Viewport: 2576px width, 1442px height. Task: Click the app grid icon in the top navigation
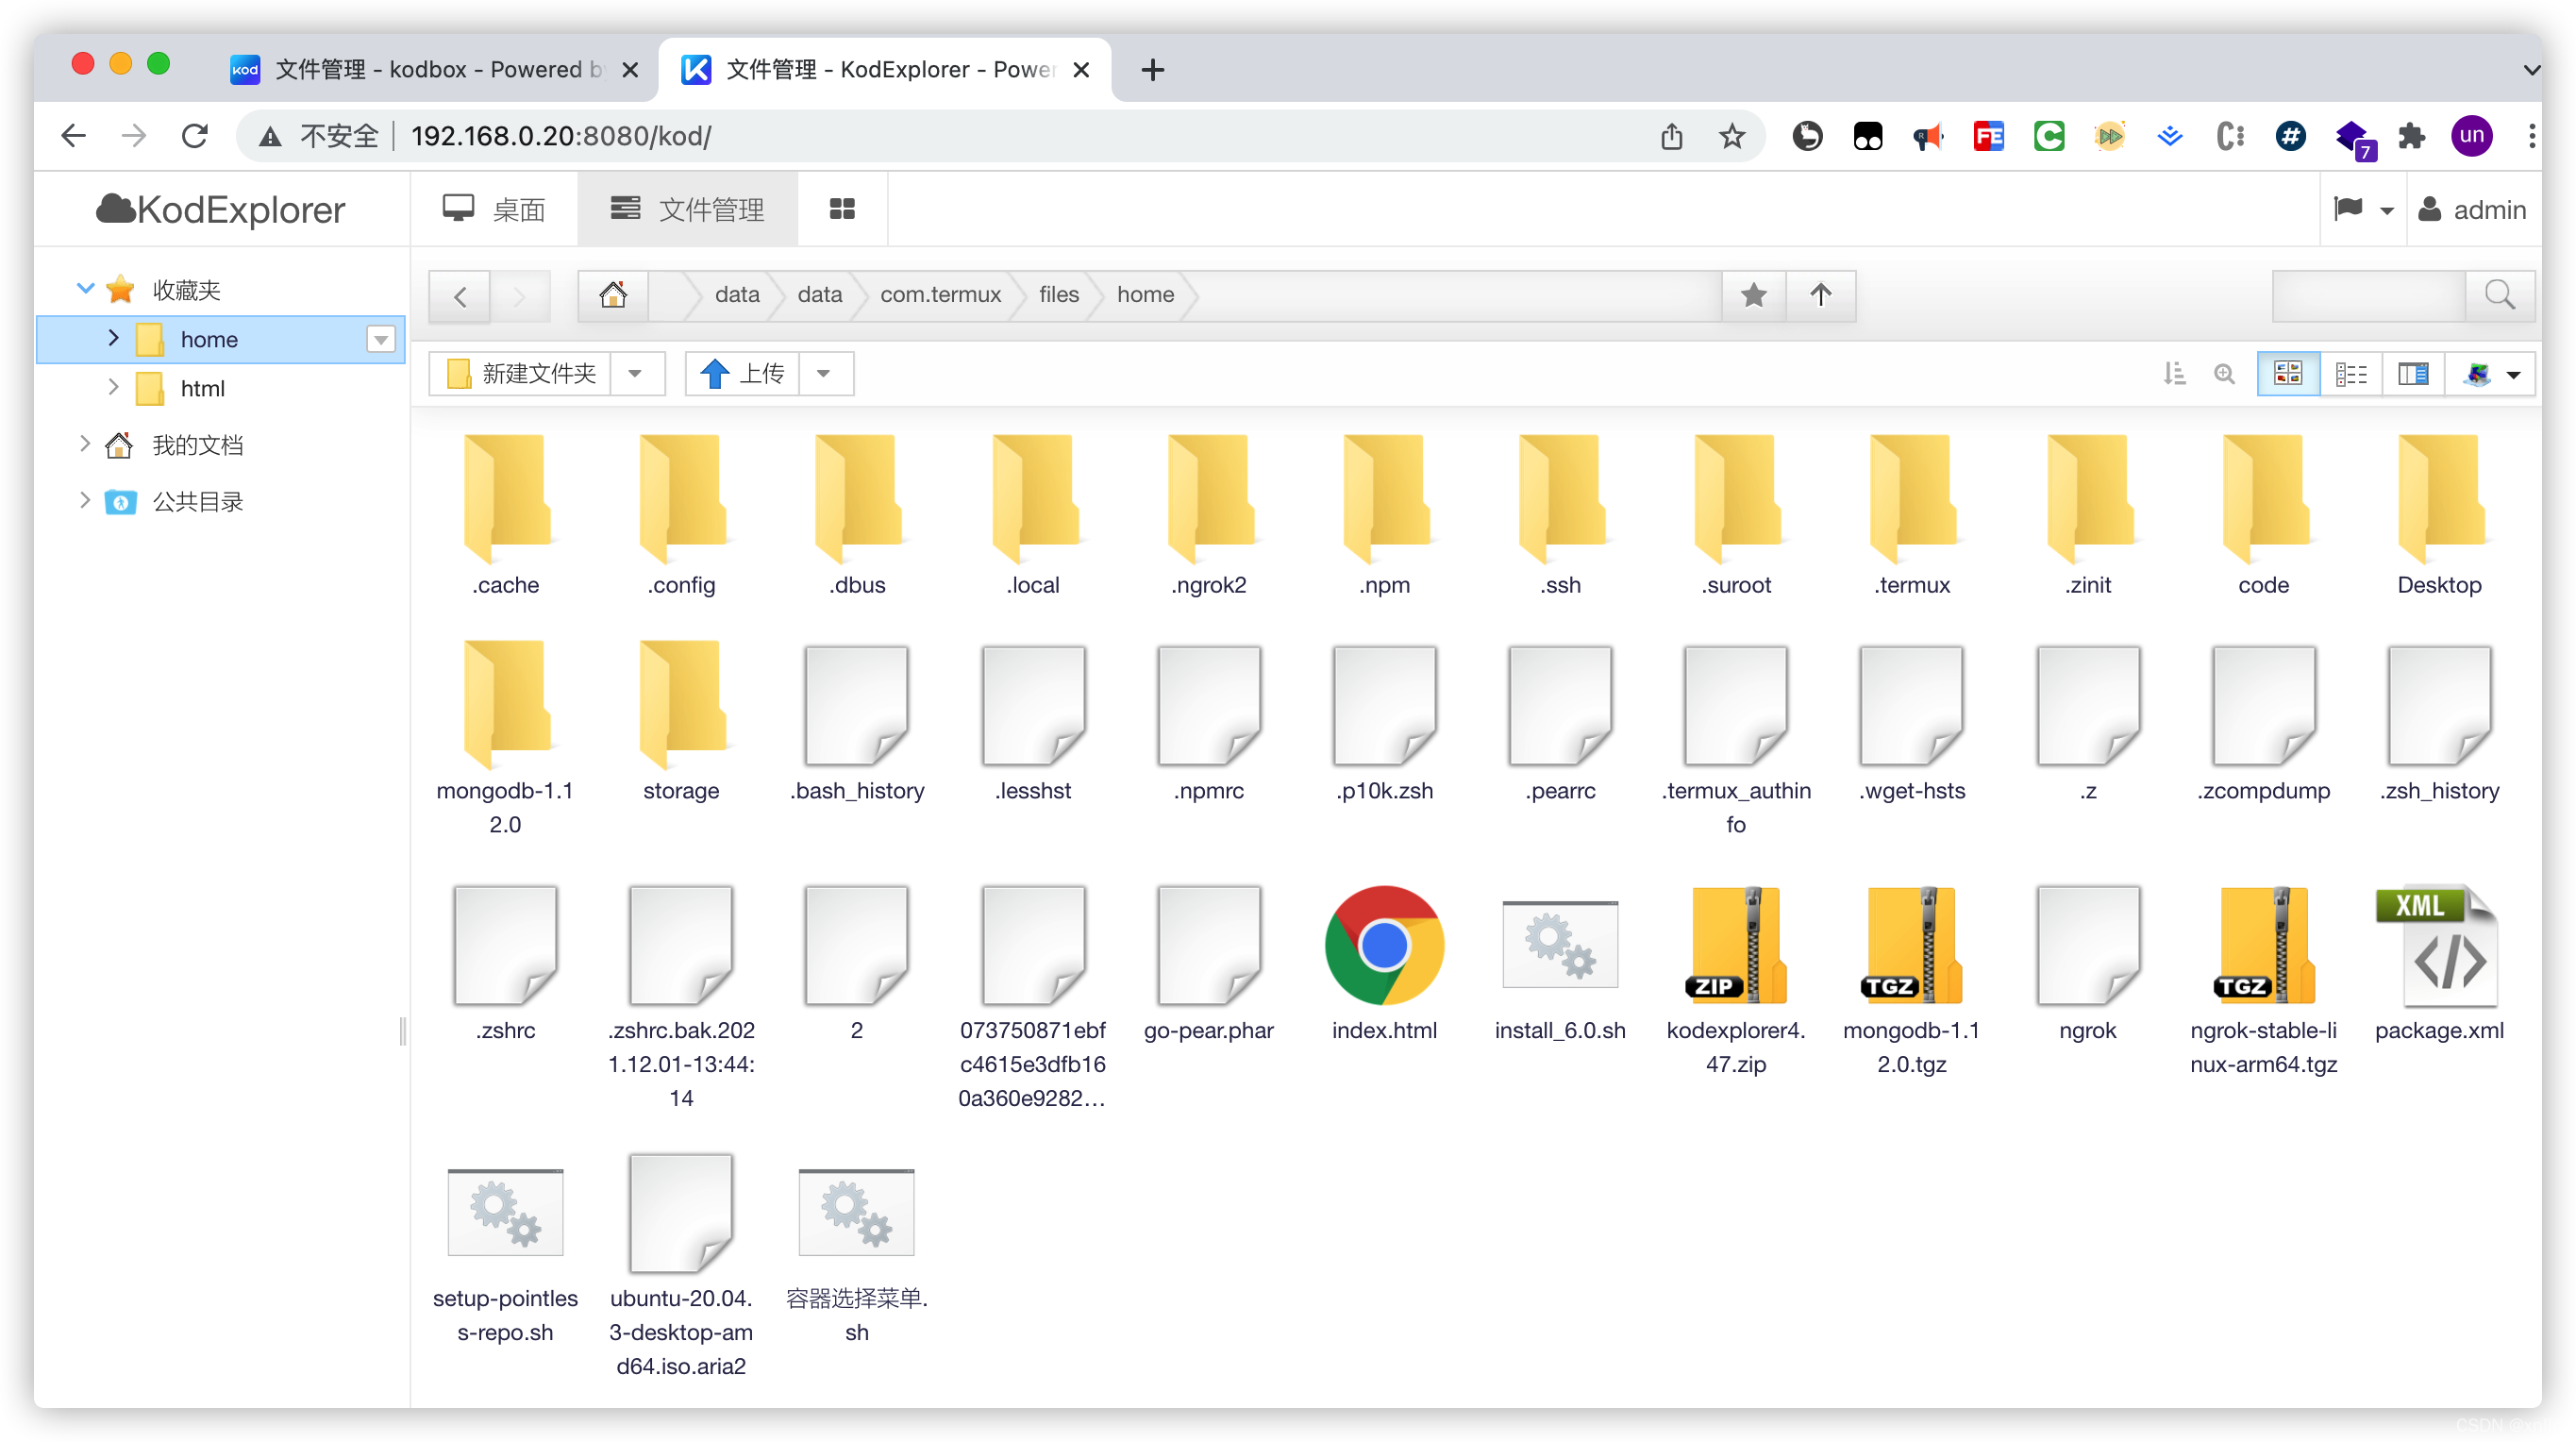(842, 208)
